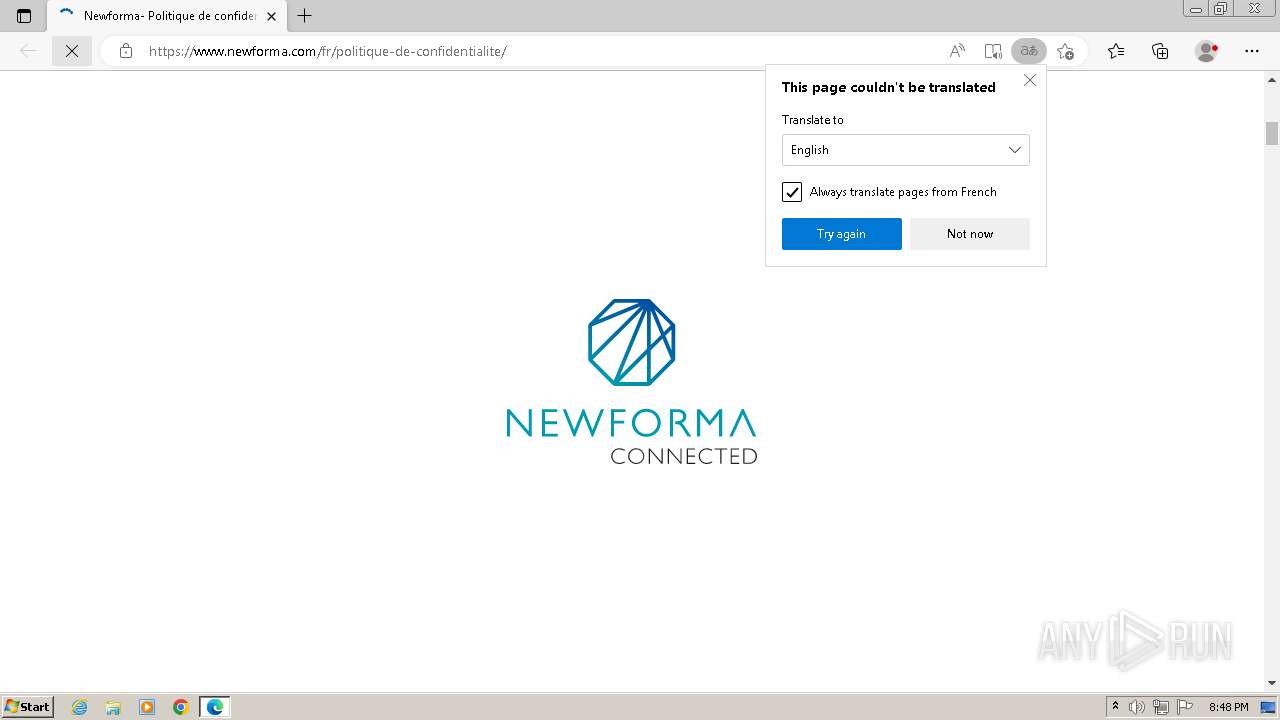Image resolution: width=1280 pixels, height=720 pixels.
Task: Open the profile account icon
Action: 1207,51
